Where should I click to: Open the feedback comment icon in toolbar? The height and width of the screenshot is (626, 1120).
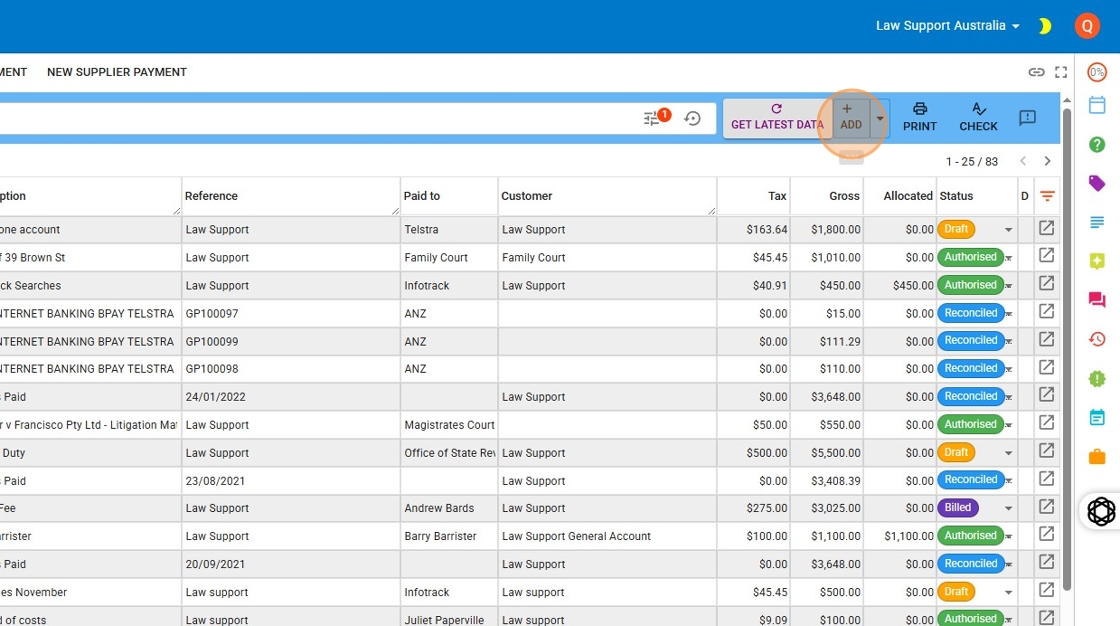tap(1027, 118)
